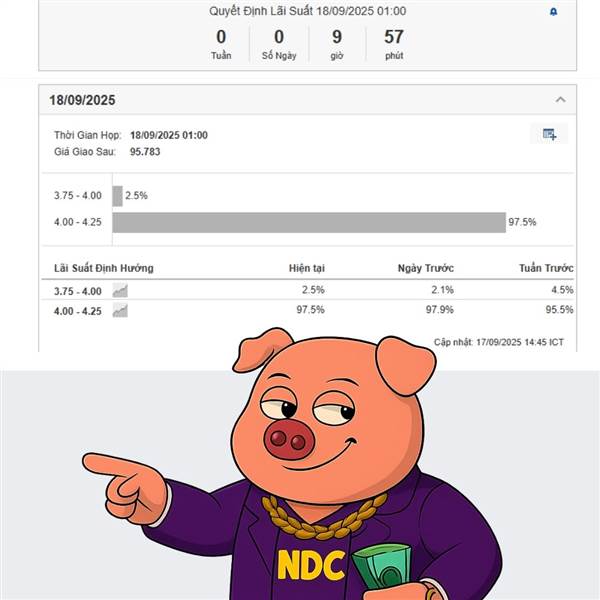The height and width of the screenshot is (600, 600).
Task: Click the bell alert icon
Action: coord(553,12)
